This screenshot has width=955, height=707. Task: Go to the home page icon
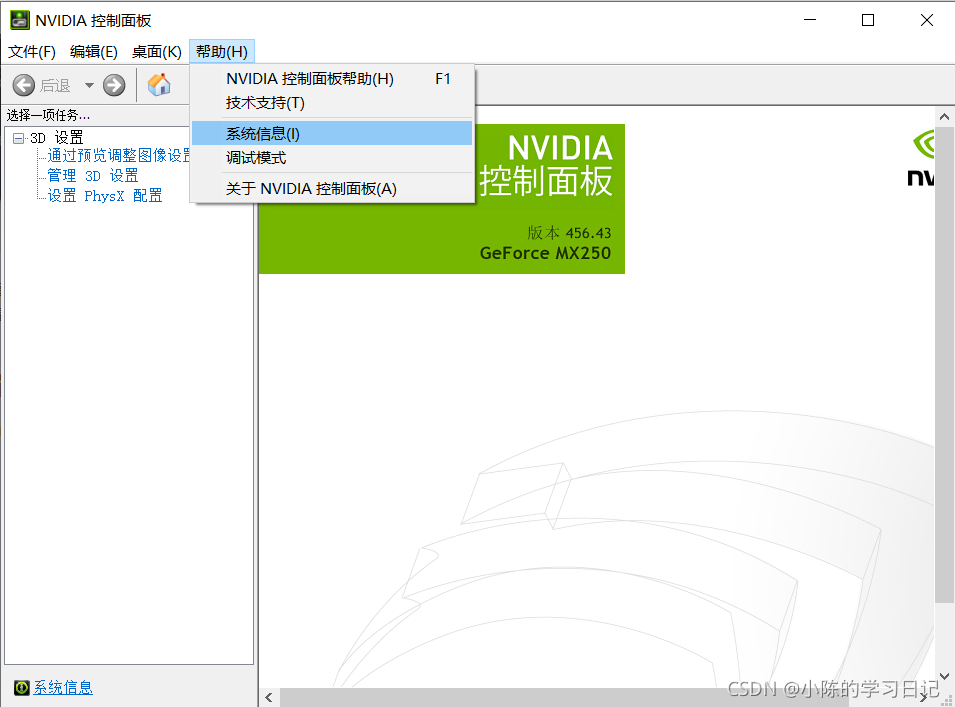(159, 85)
